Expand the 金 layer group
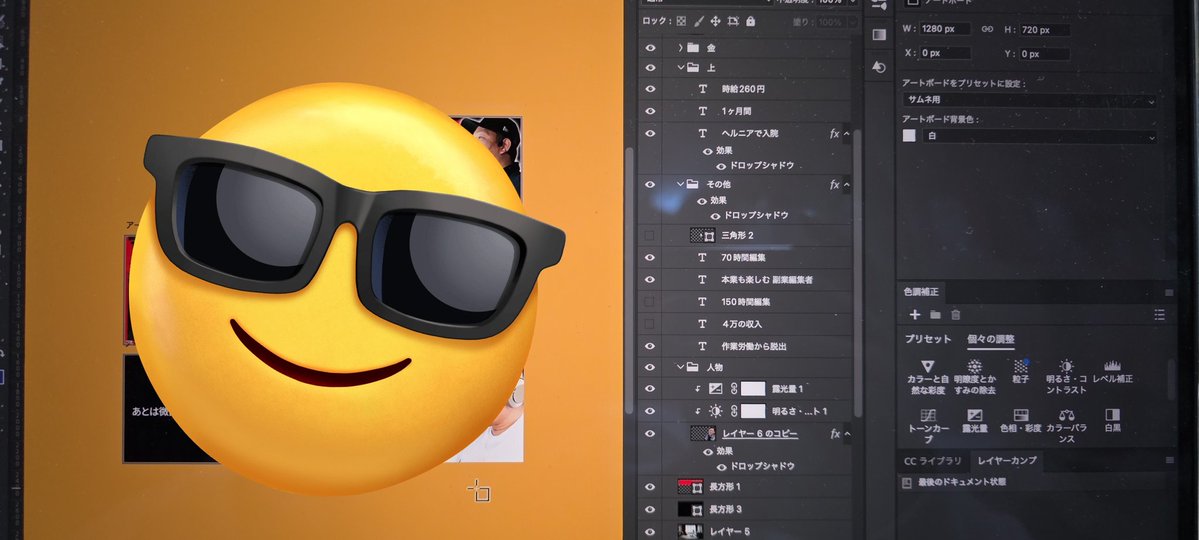Viewport: 1199px width, 540px height. tap(680, 47)
